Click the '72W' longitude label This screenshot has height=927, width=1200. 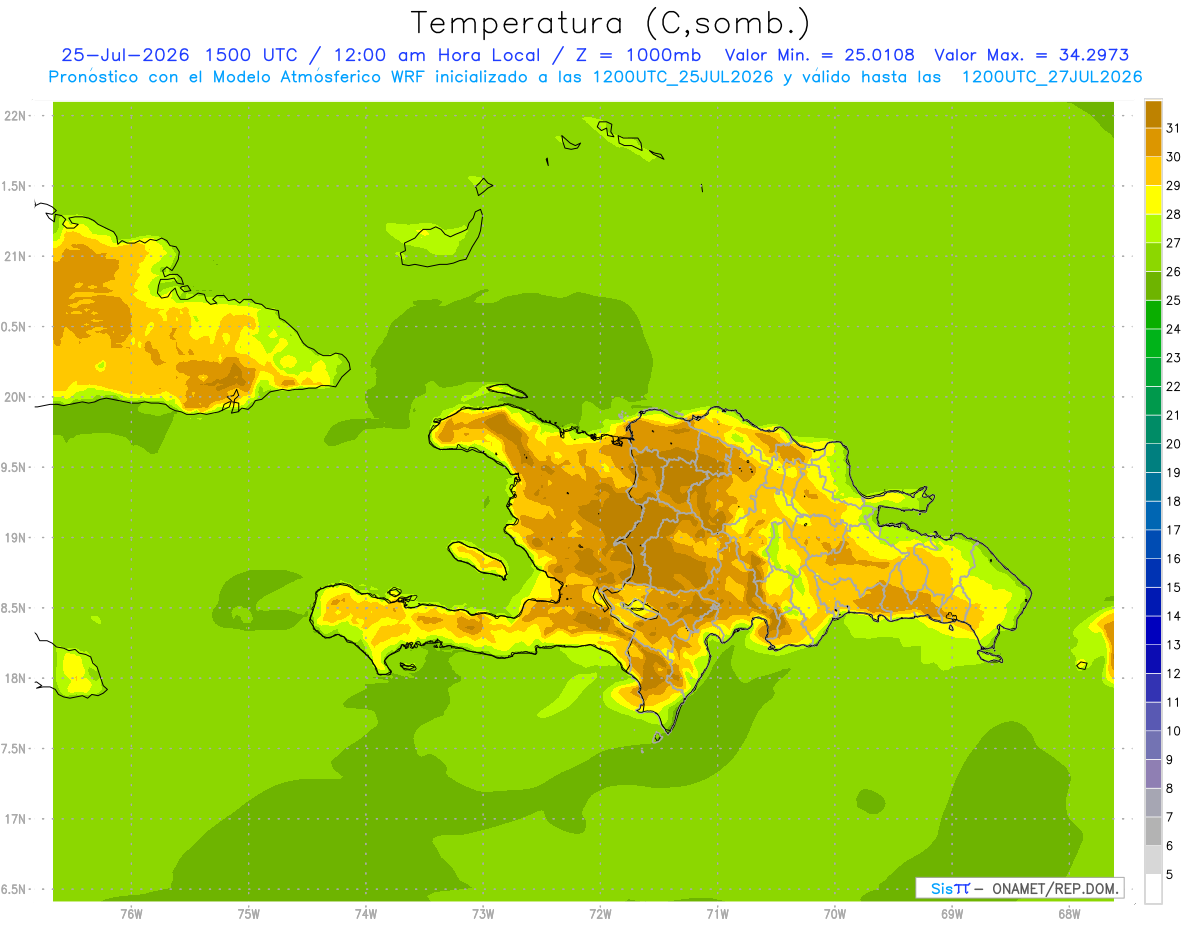(x=600, y=914)
